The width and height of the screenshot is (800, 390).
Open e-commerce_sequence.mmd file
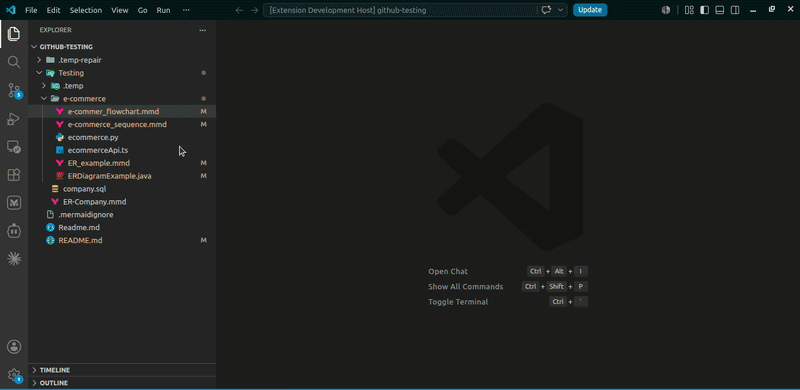point(122,125)
